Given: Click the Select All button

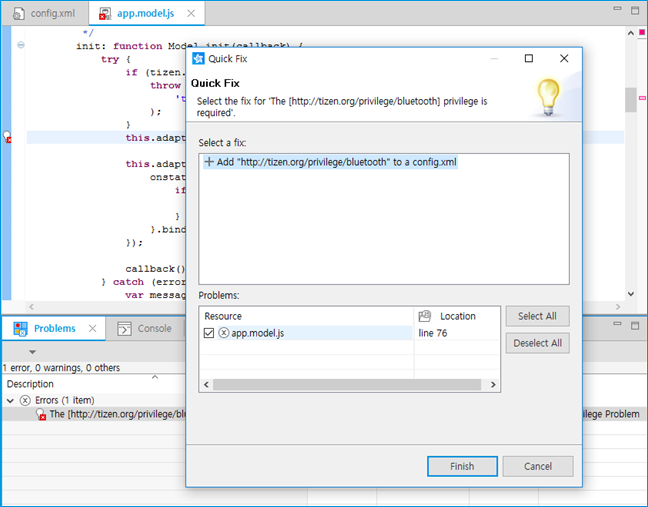Looking at the screenshot, I should [537, 316].
